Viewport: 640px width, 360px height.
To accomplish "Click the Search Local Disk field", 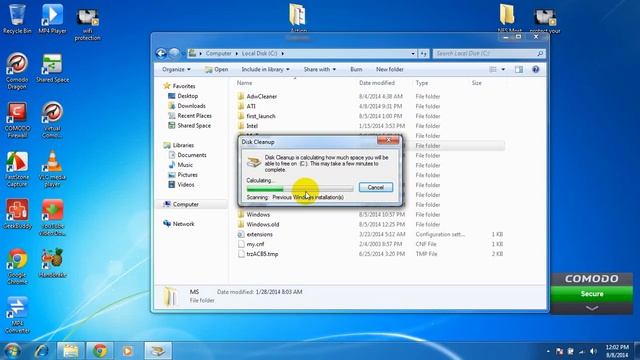I will coord(489,53).
